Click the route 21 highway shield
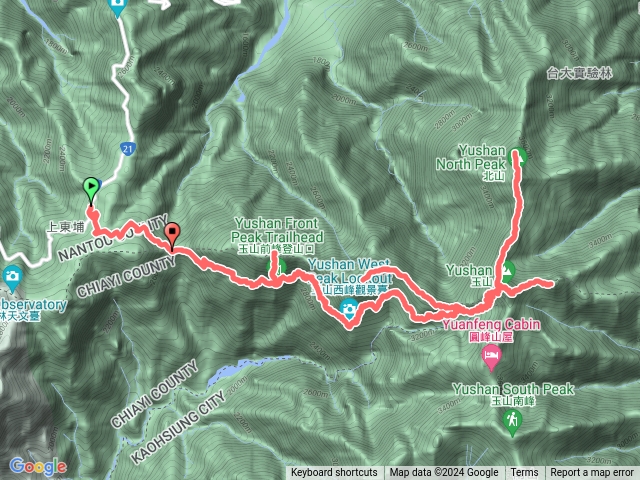640x480 pixels. coord(128,149)
